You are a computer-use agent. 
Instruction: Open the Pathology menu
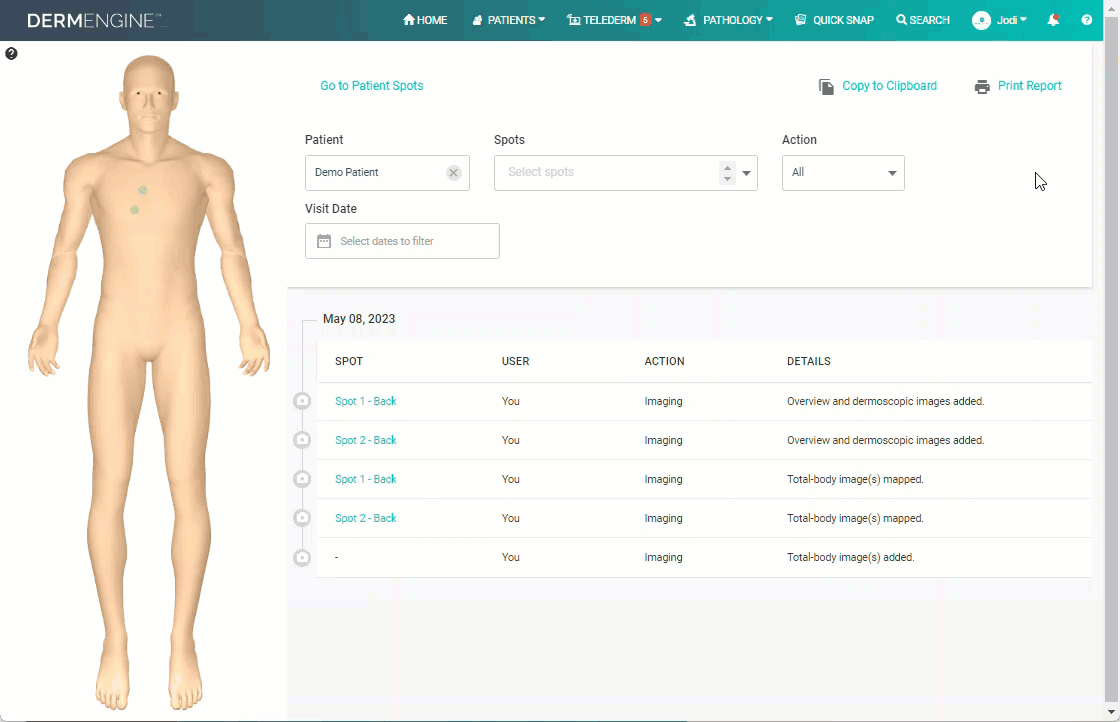(x=728, y=20)
